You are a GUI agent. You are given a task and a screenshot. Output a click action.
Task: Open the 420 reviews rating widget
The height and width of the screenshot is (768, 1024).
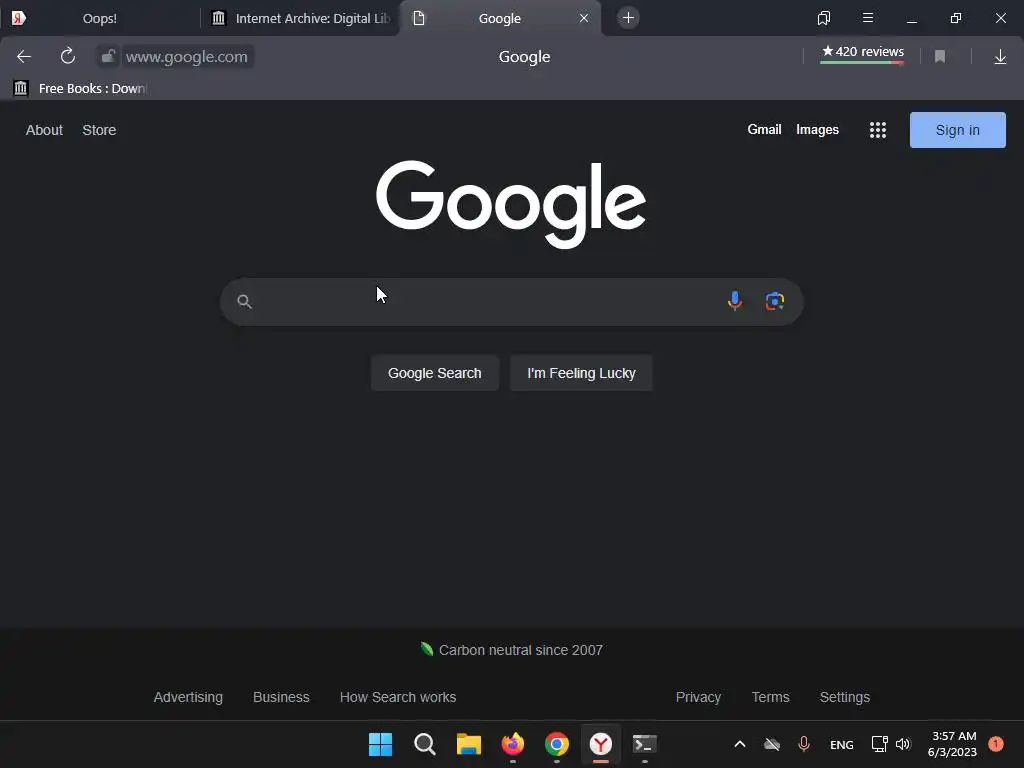[862, 54]
